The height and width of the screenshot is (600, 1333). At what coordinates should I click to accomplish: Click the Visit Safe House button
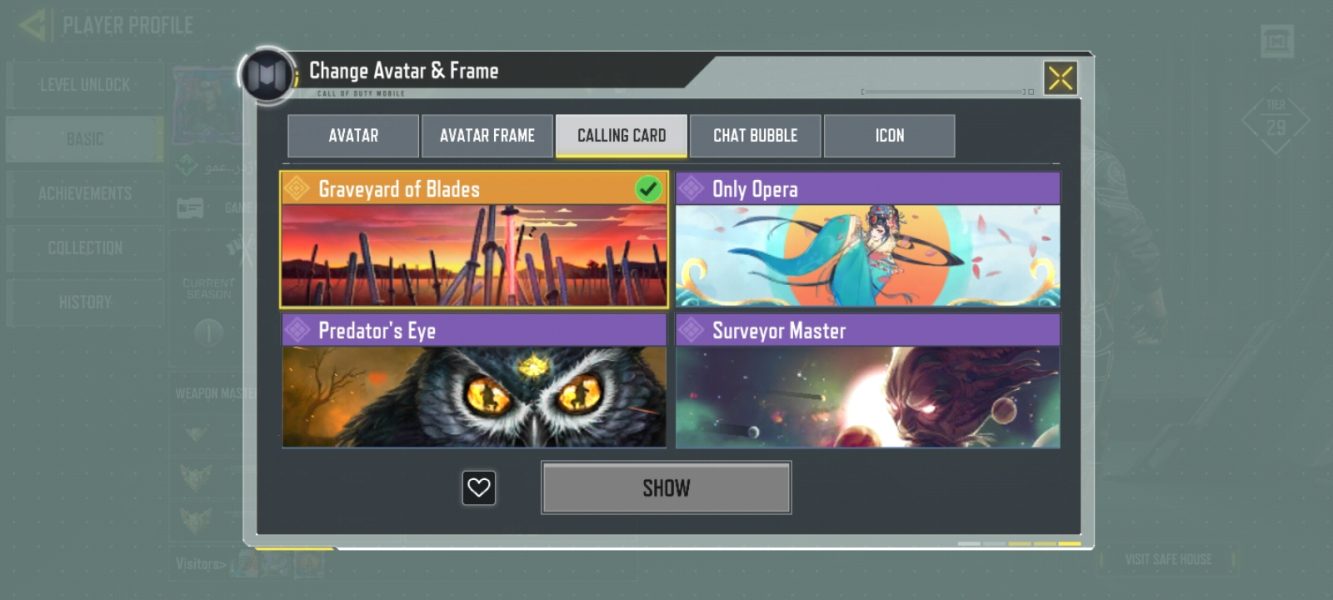click(1167, 560)
